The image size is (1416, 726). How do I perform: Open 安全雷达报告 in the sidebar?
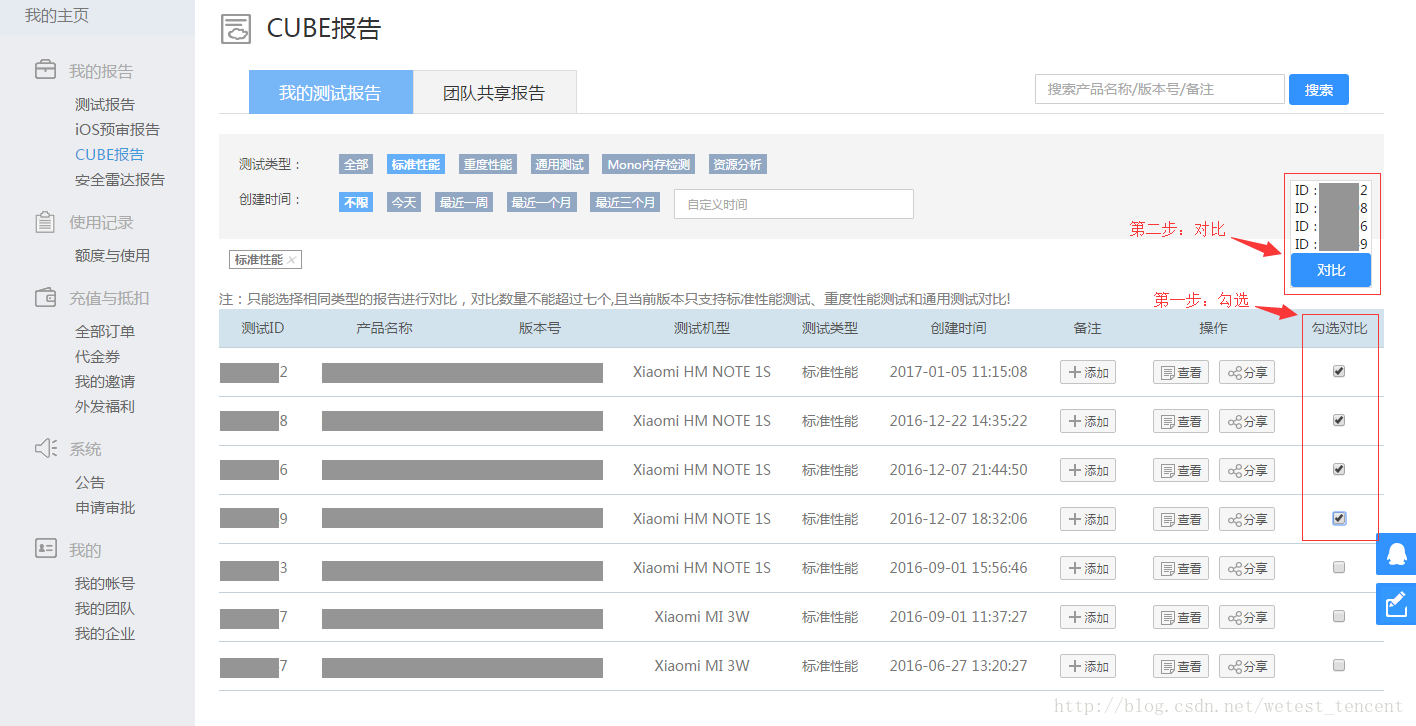click(119, 180)
